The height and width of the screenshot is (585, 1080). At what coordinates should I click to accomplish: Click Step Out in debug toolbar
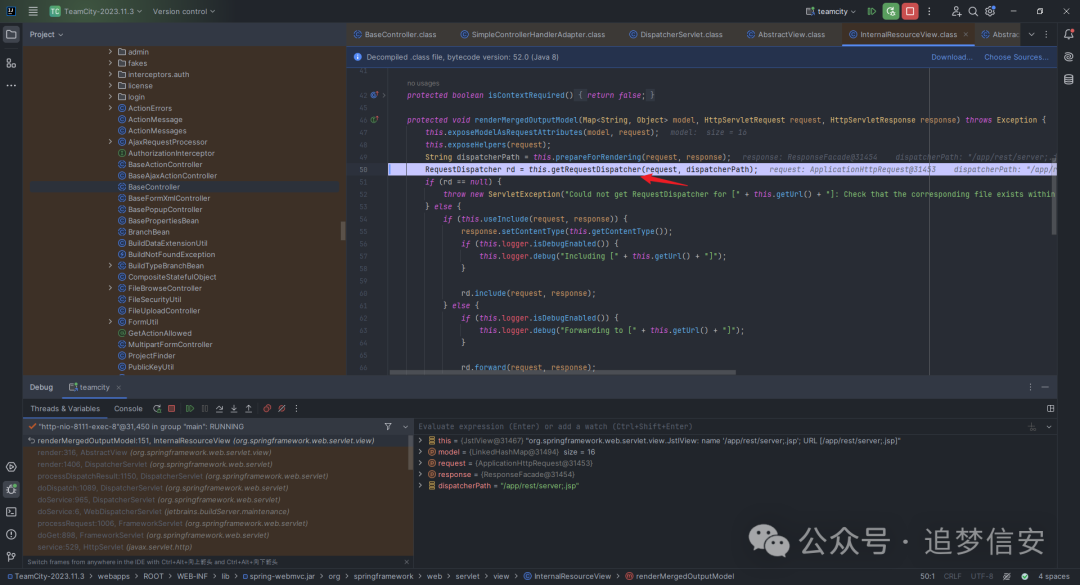249,409
